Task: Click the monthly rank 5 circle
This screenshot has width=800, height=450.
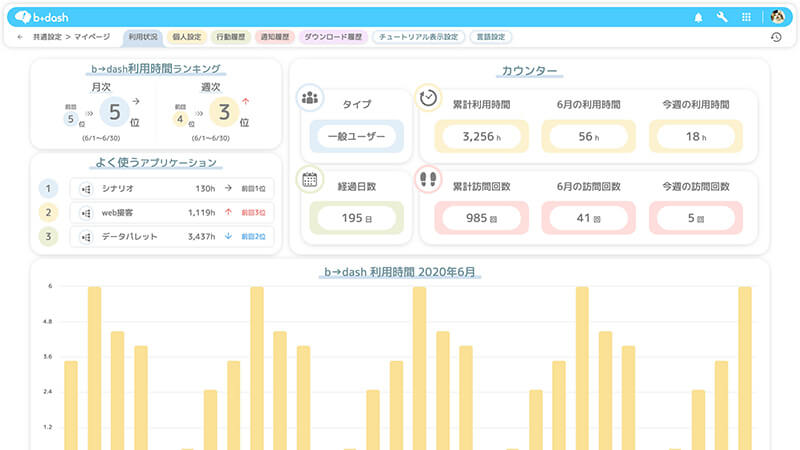Action: click(114, 112)
